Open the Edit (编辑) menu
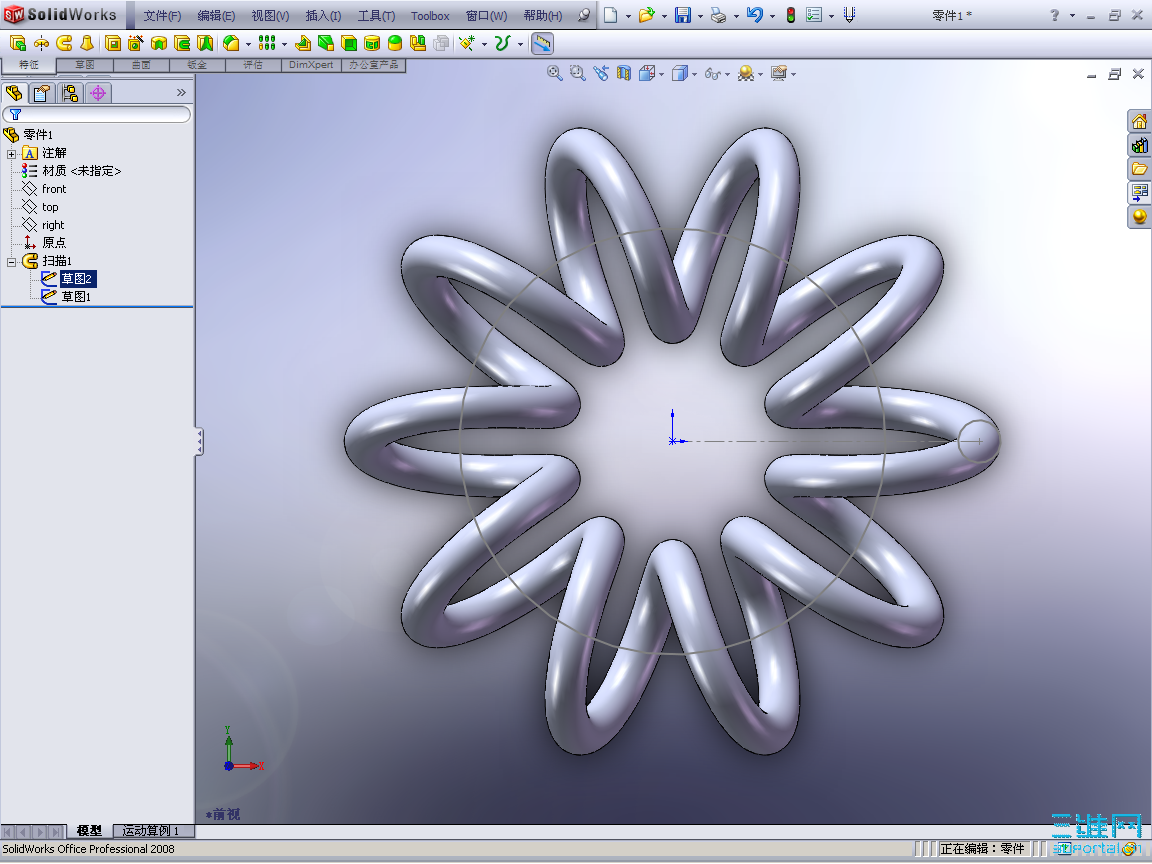 (216, 15)
